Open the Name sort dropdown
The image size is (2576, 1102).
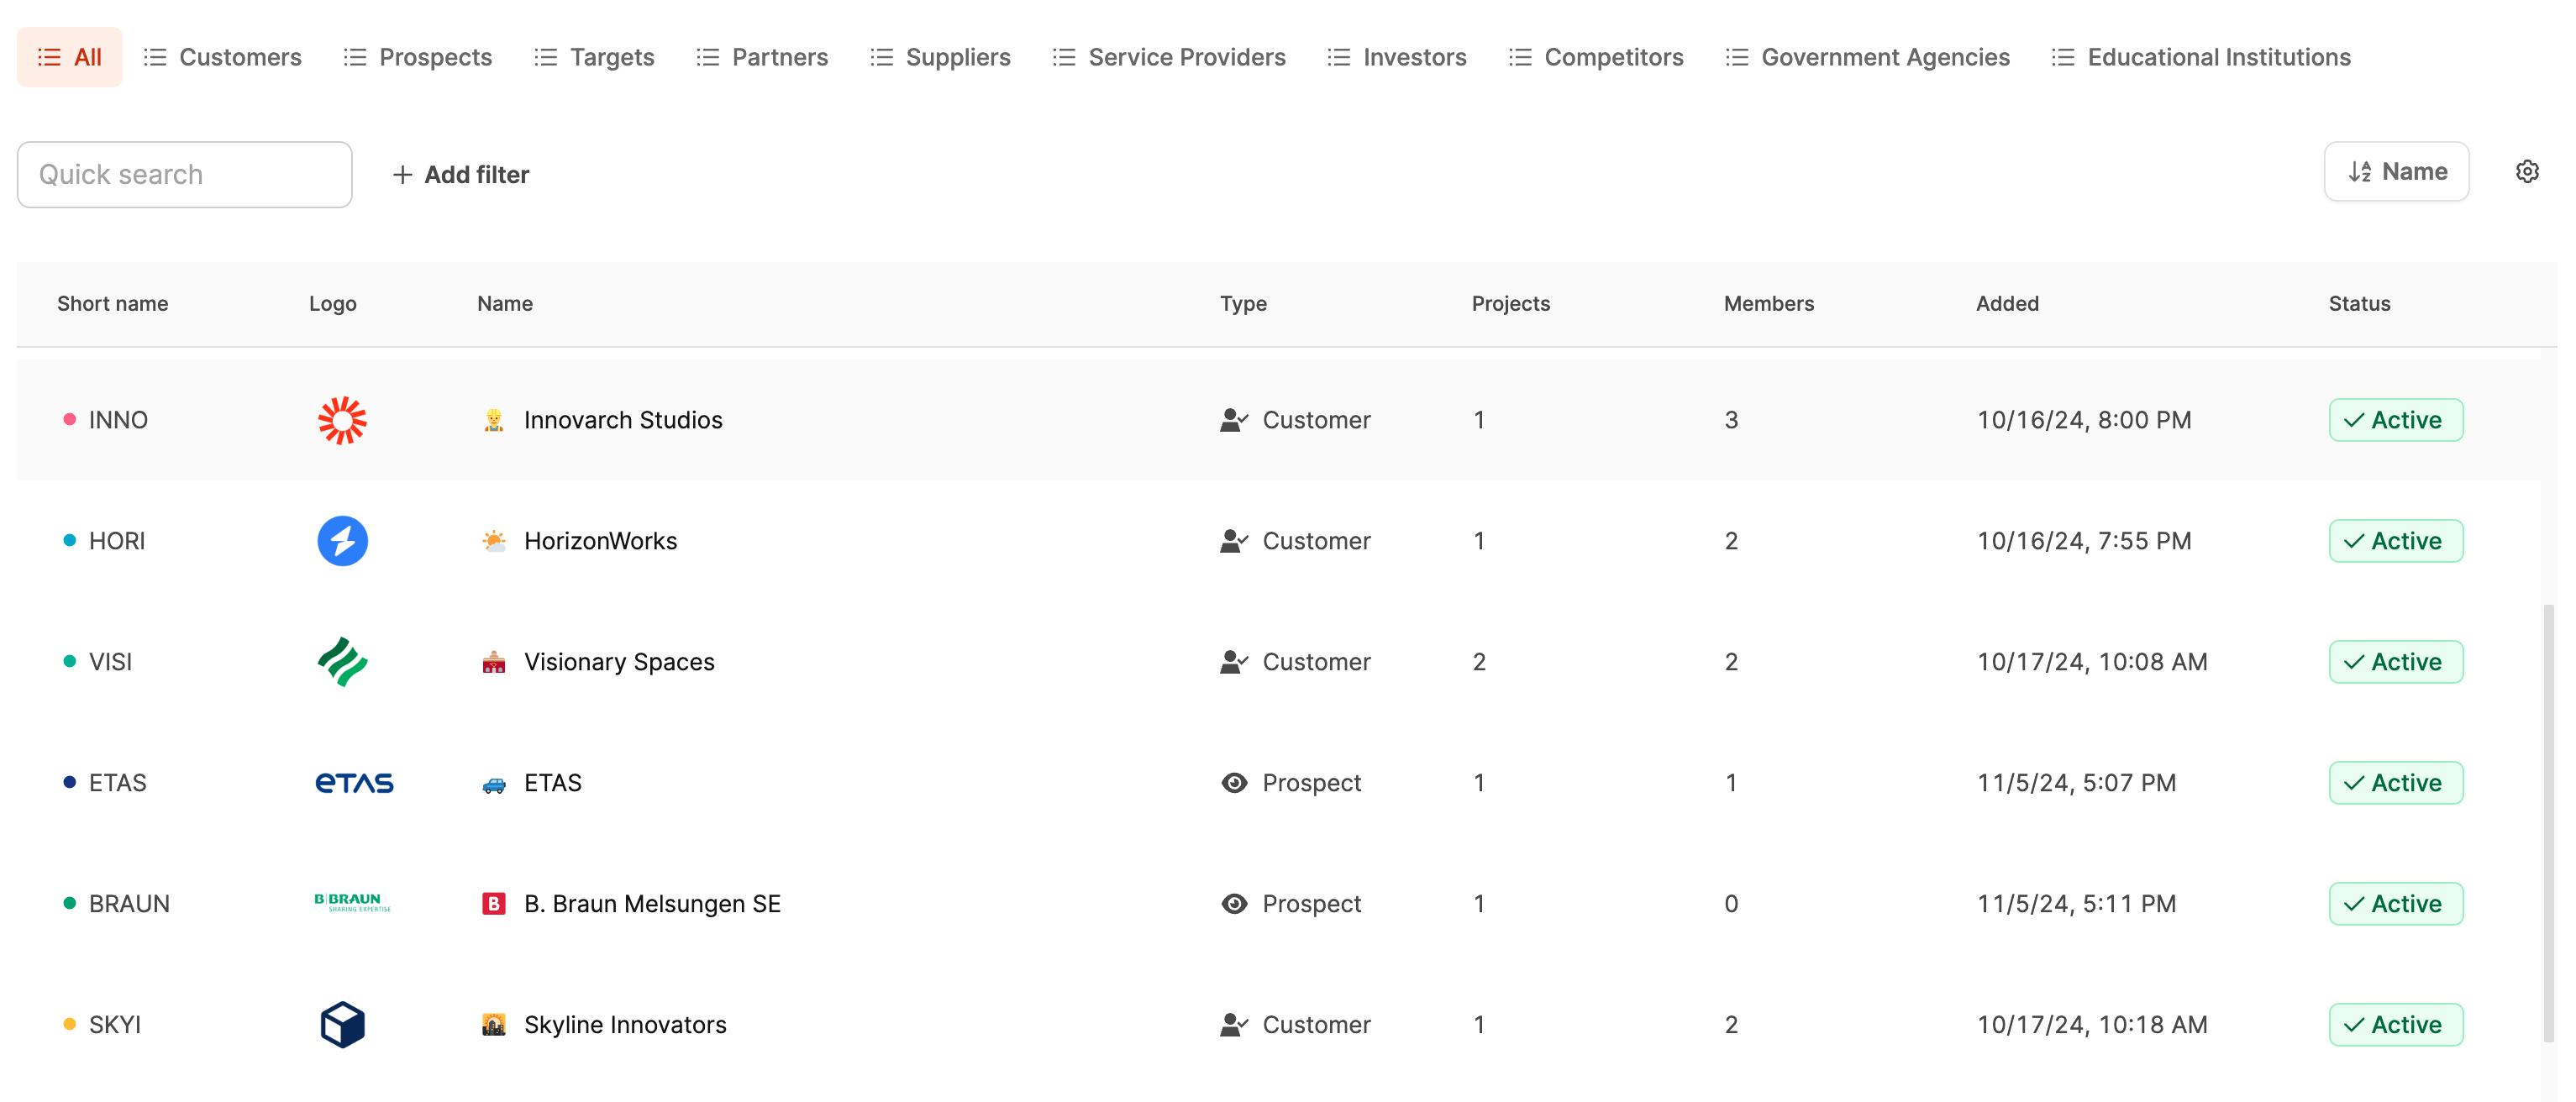pos(2396,172)
